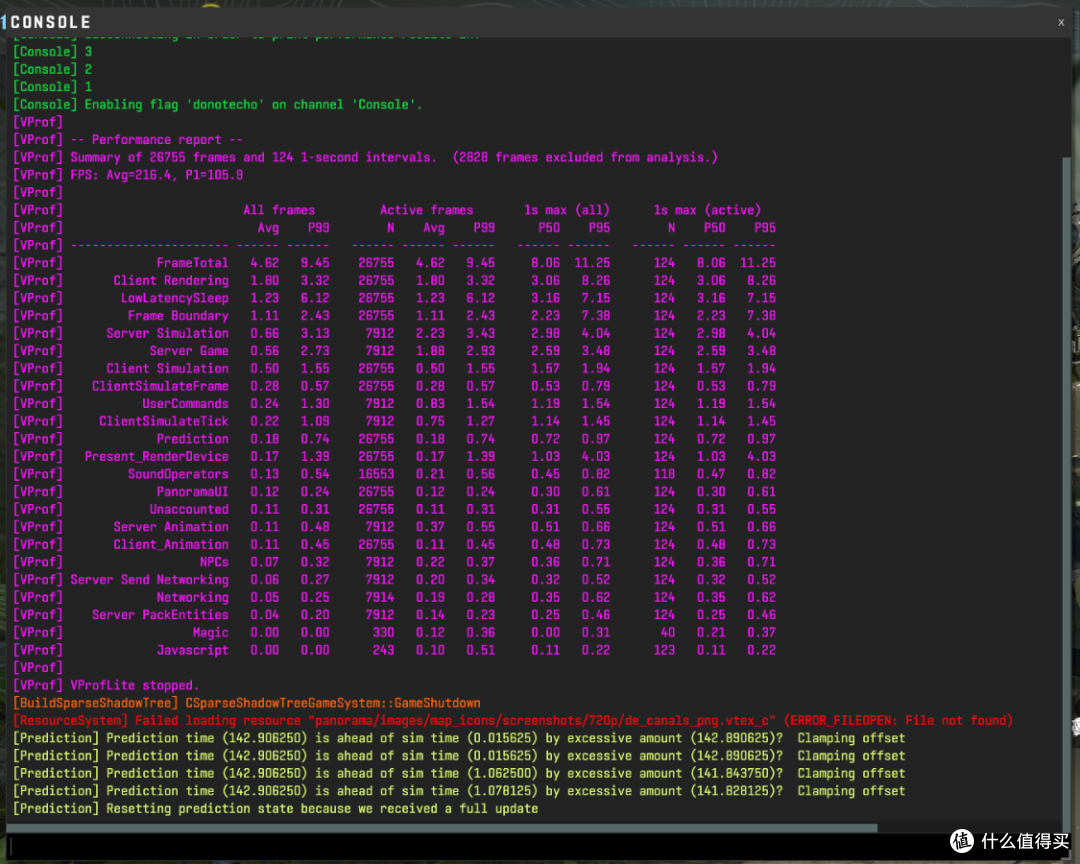1080x864 pixels.
Task: Click the UserCommands row label
Action: coord(185,404)
